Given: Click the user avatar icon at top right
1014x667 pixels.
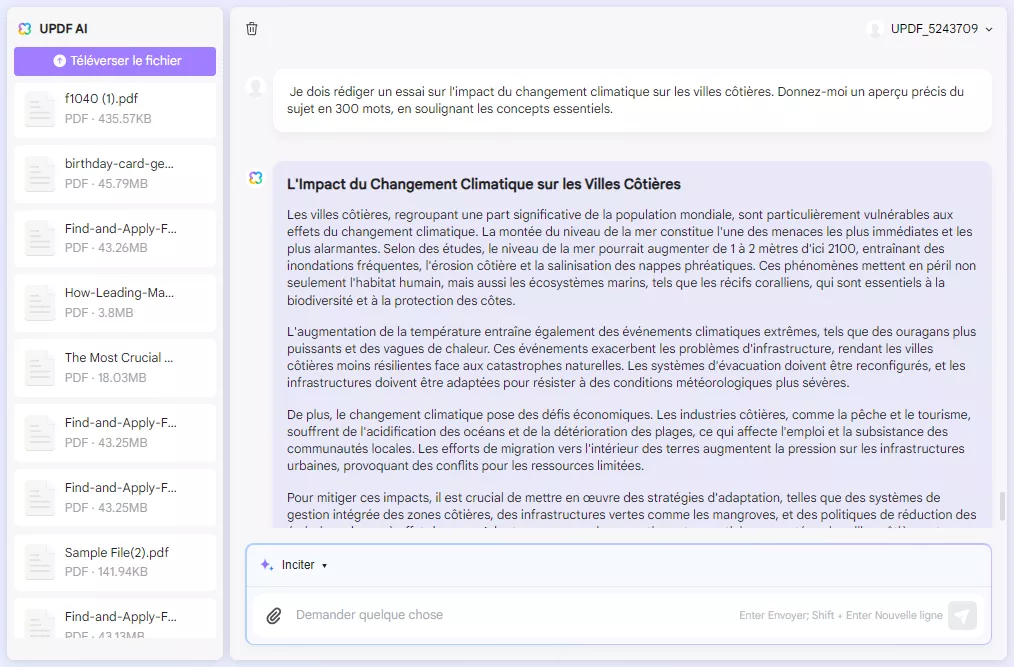Looking at the screenshot, I should coord(875,29).
